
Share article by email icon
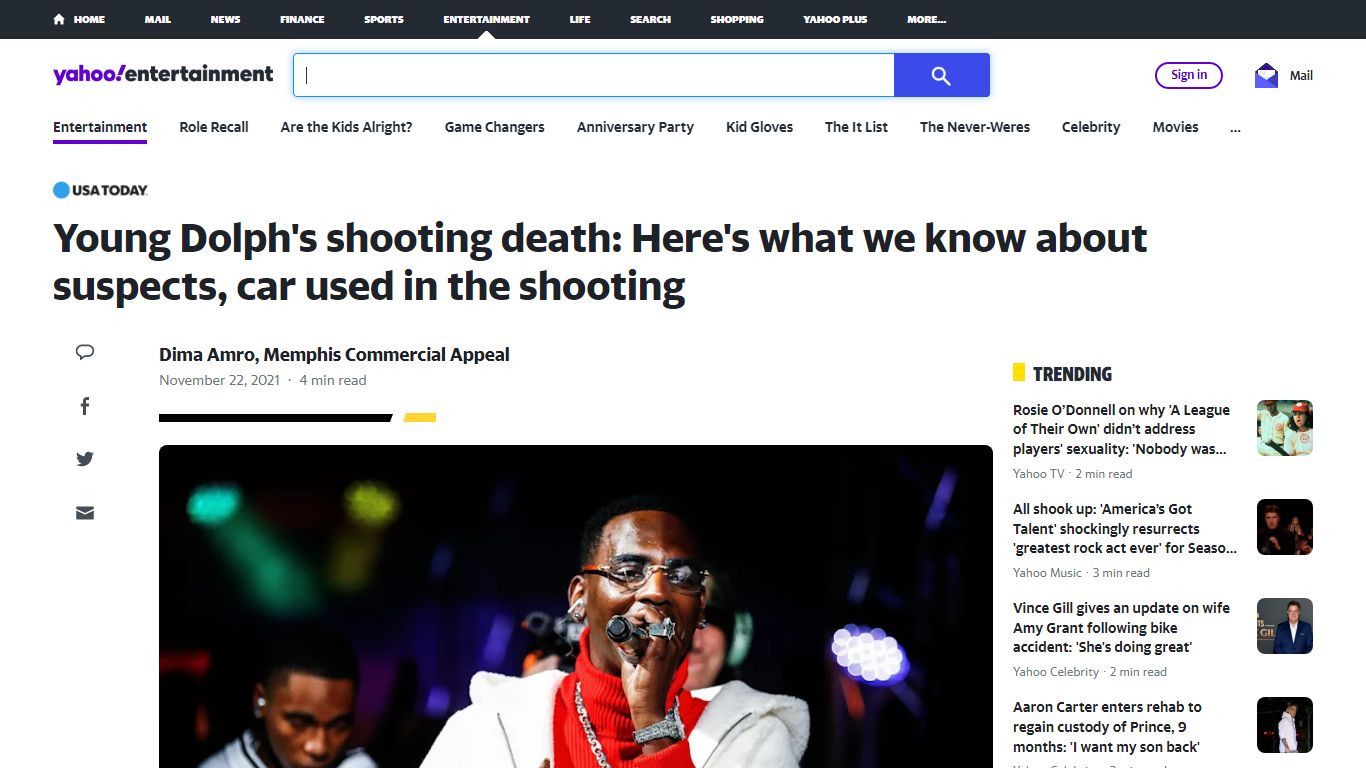85,513
